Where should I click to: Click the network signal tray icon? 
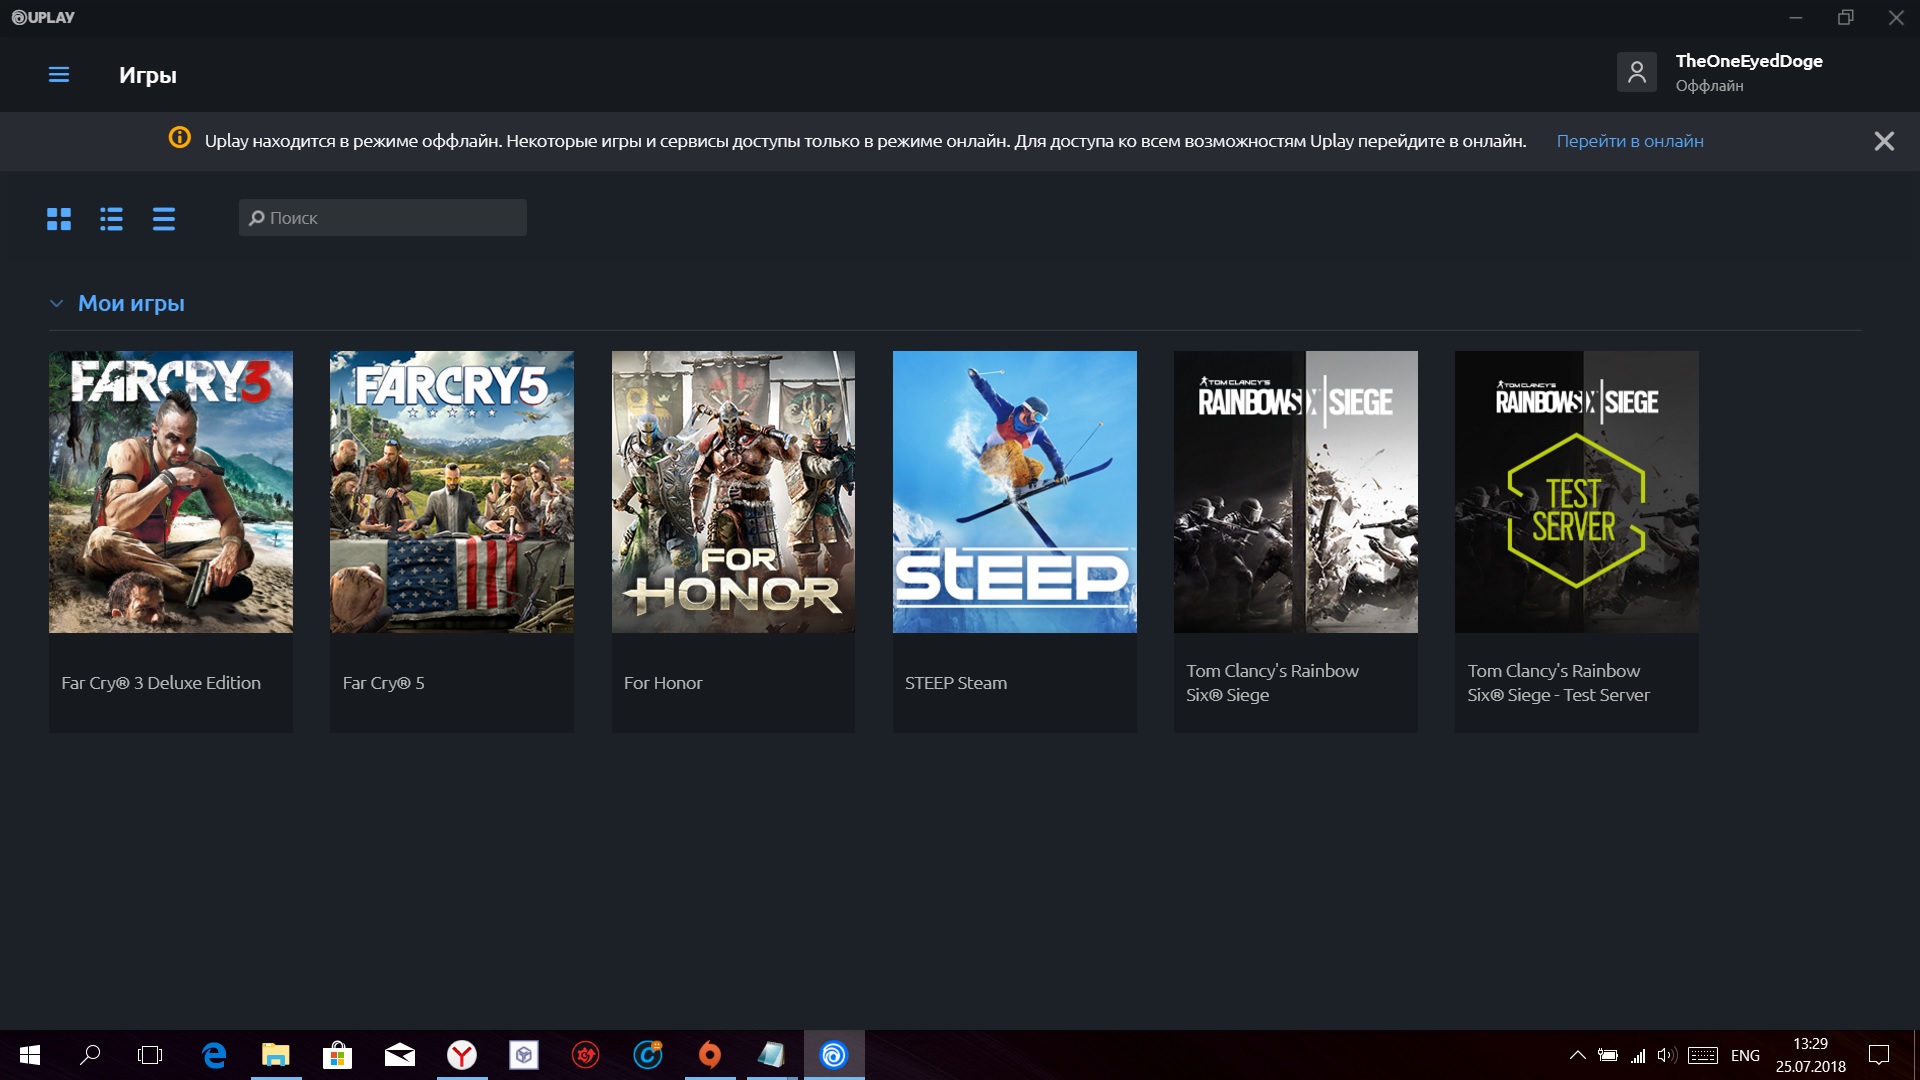click(1638, 1055)
